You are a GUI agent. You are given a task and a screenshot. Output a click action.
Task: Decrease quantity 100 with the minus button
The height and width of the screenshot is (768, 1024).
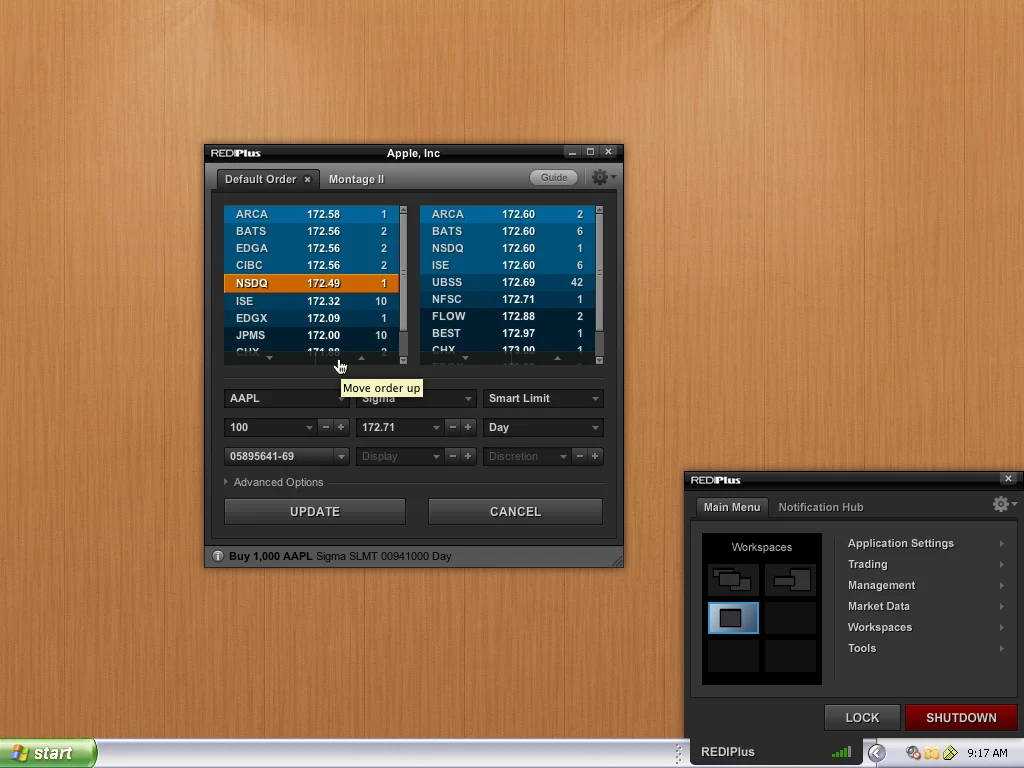tap(325, 427)
